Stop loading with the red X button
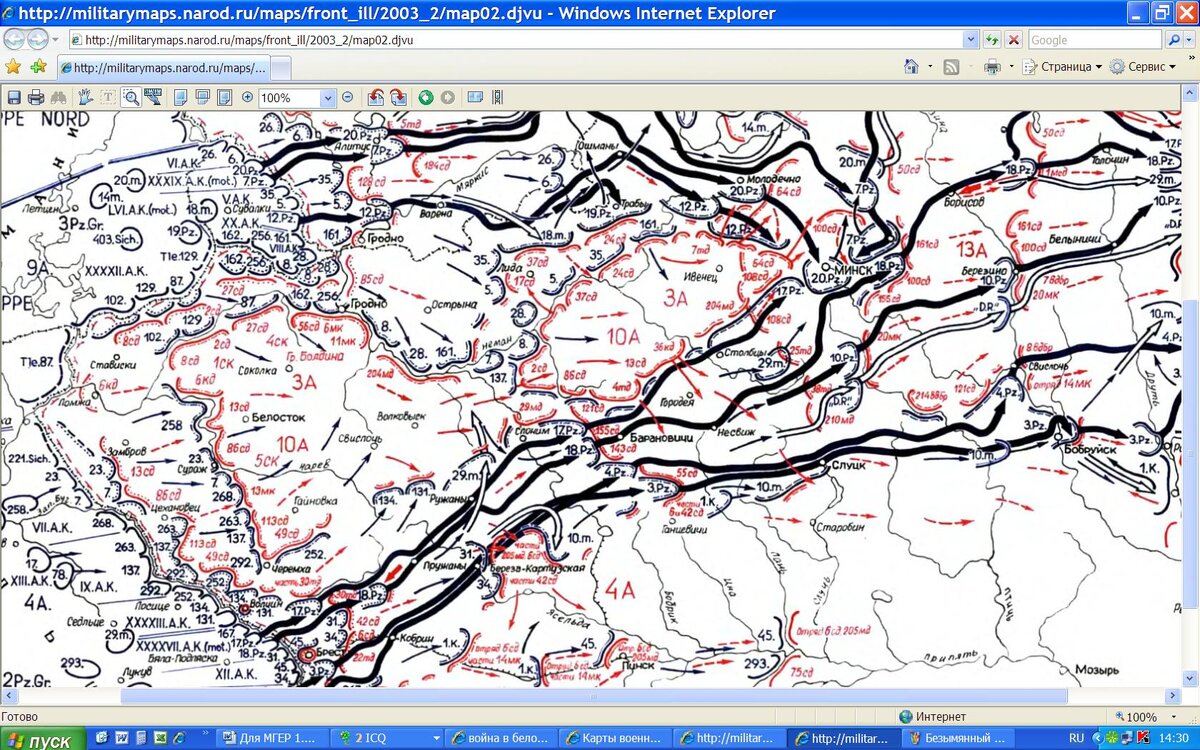The width and height of the screenshot is (1200, 750). 1014,40
